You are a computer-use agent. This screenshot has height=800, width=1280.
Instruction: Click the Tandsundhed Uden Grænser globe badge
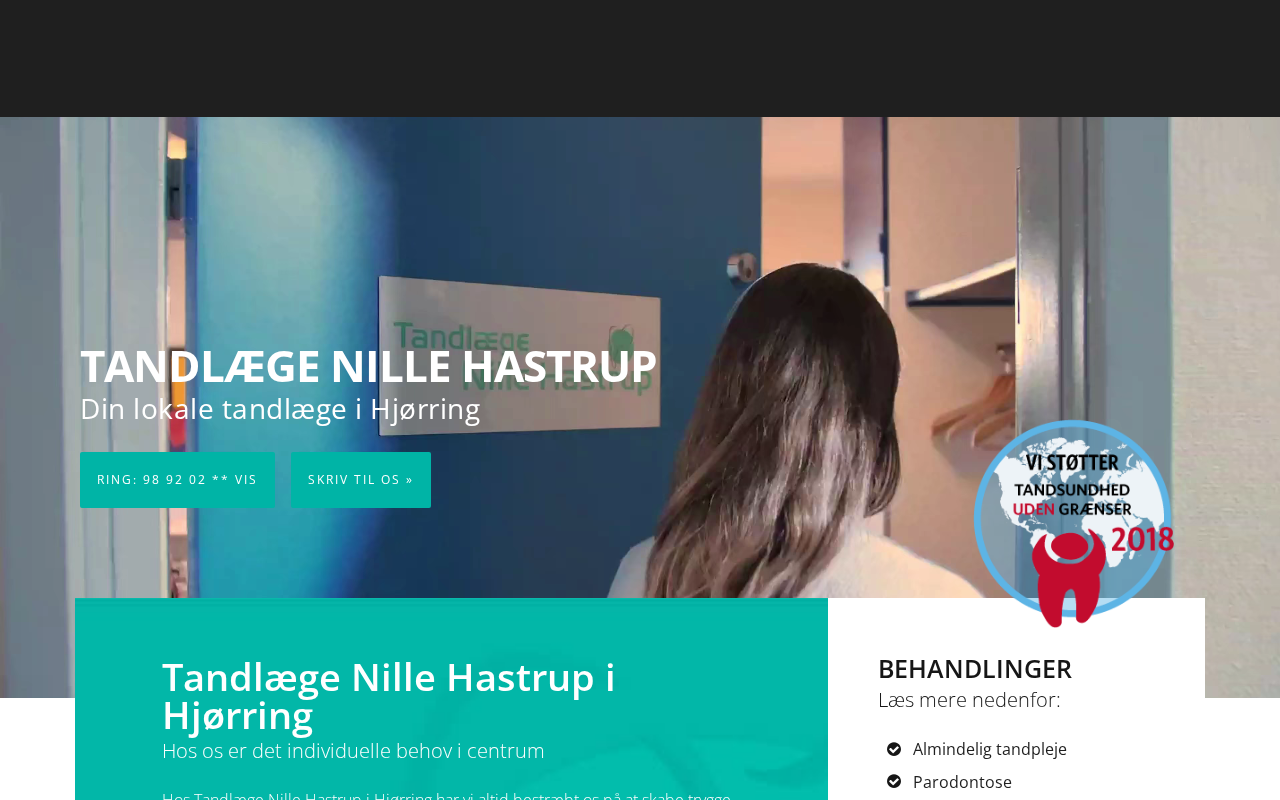pos(1073,523)
